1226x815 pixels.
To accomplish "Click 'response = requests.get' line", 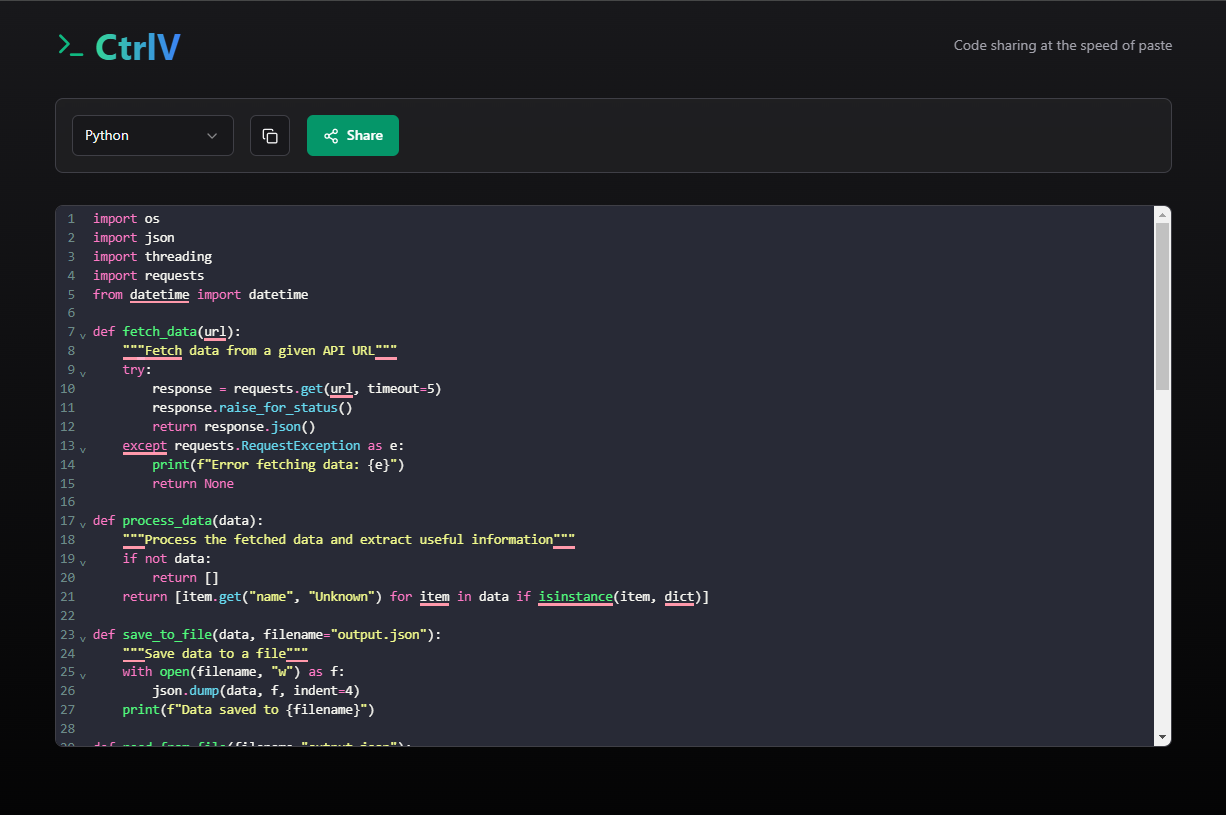I will tap(297, 389).
